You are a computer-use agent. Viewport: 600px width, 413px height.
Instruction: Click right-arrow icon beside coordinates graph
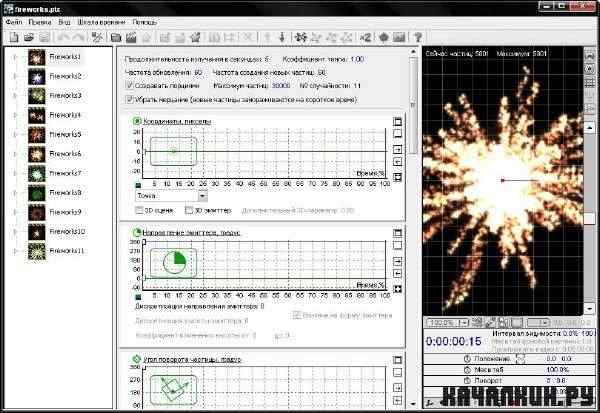(x=398, y=149)
